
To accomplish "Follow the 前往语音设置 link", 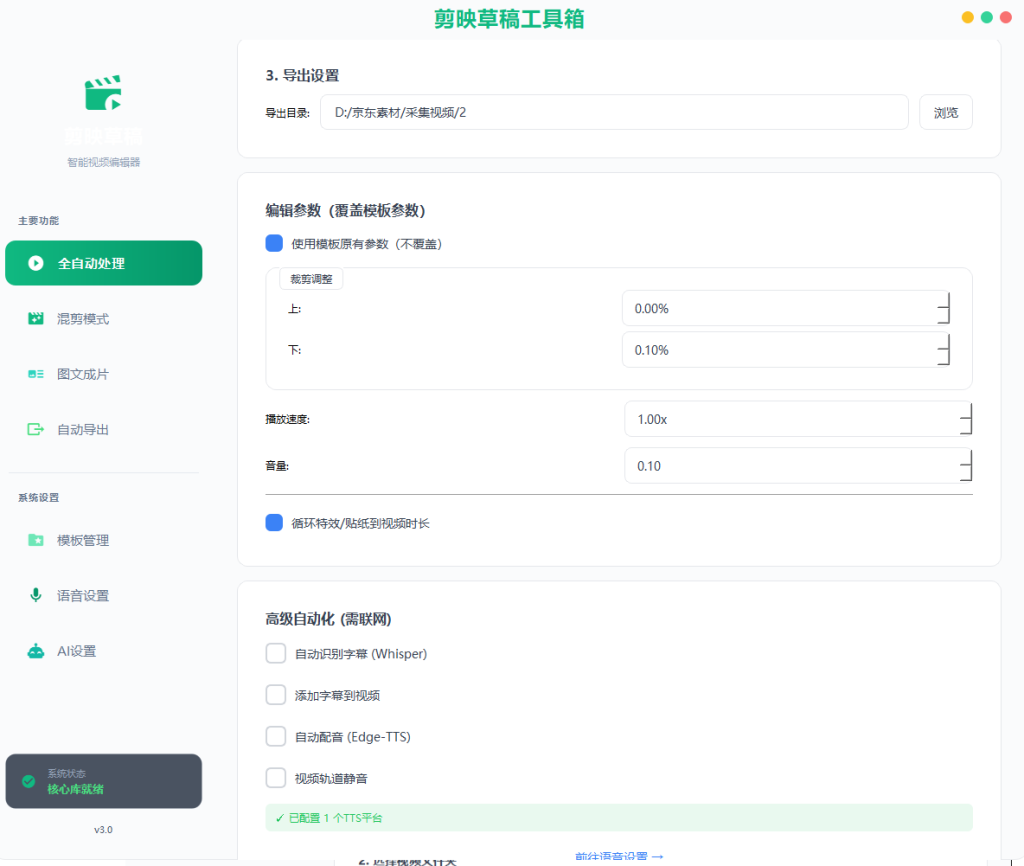I will (x=618, y=856).
